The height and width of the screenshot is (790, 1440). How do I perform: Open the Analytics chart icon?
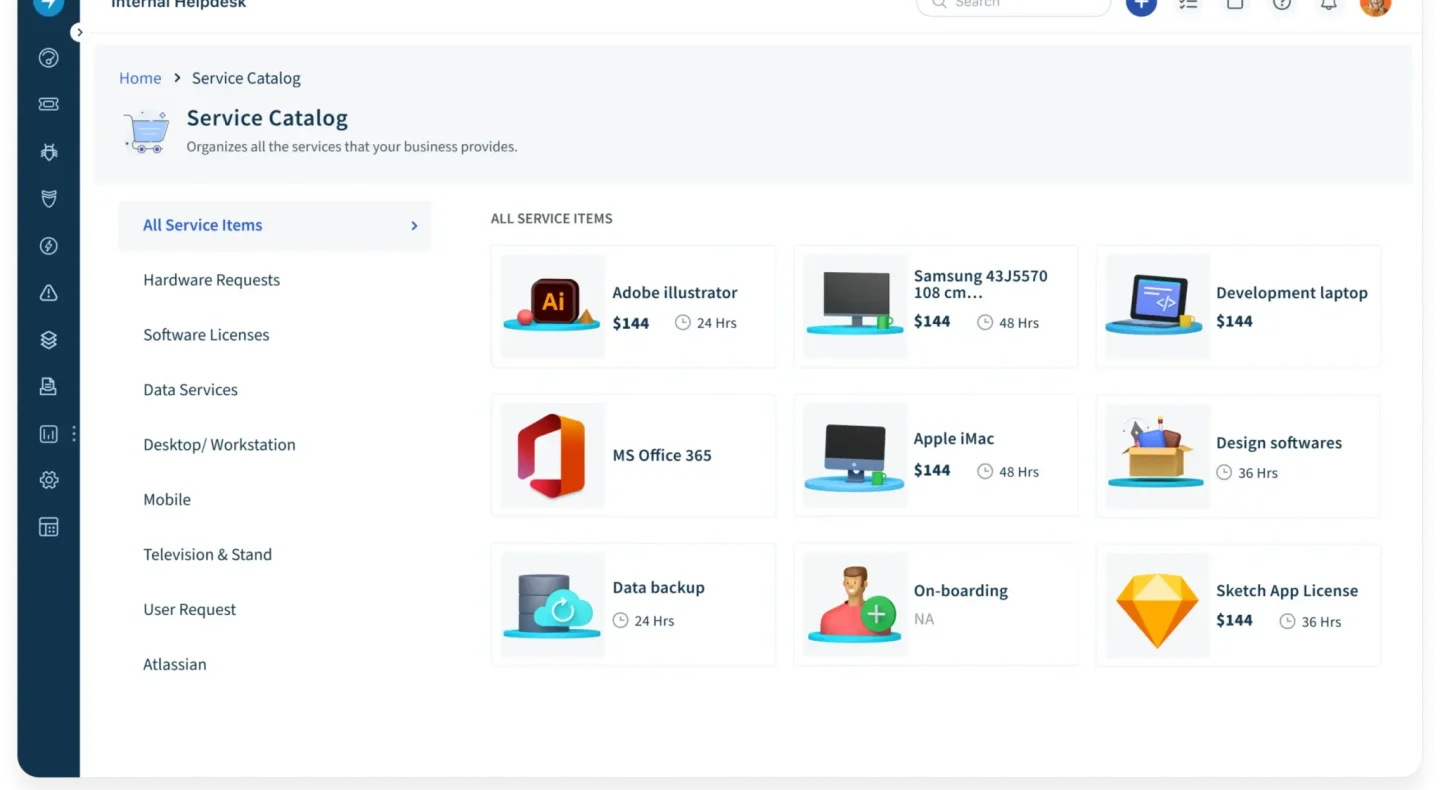48,433
